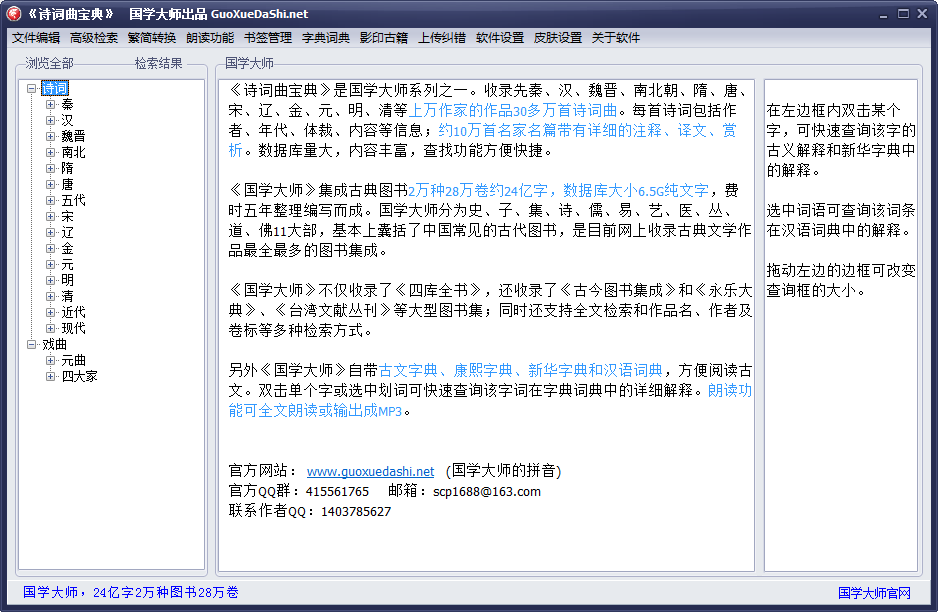Expand the 秦 tree node

(x=51, y=104)
